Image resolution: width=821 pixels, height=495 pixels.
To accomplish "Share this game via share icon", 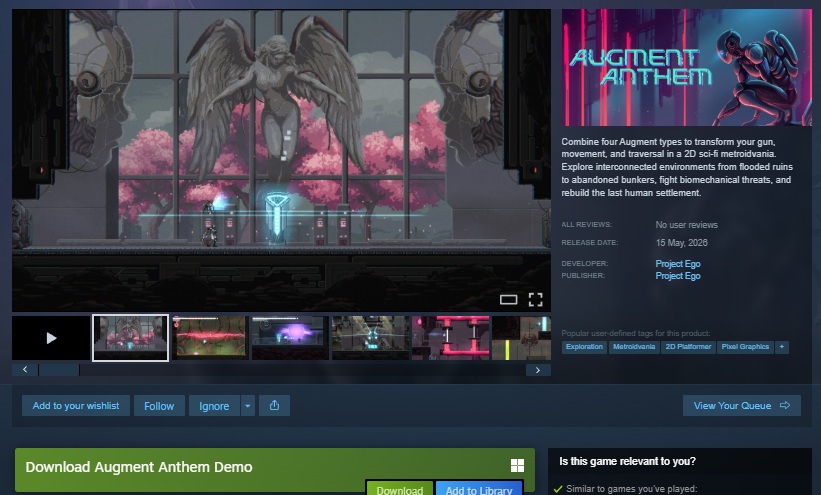I will click(274, 405).
